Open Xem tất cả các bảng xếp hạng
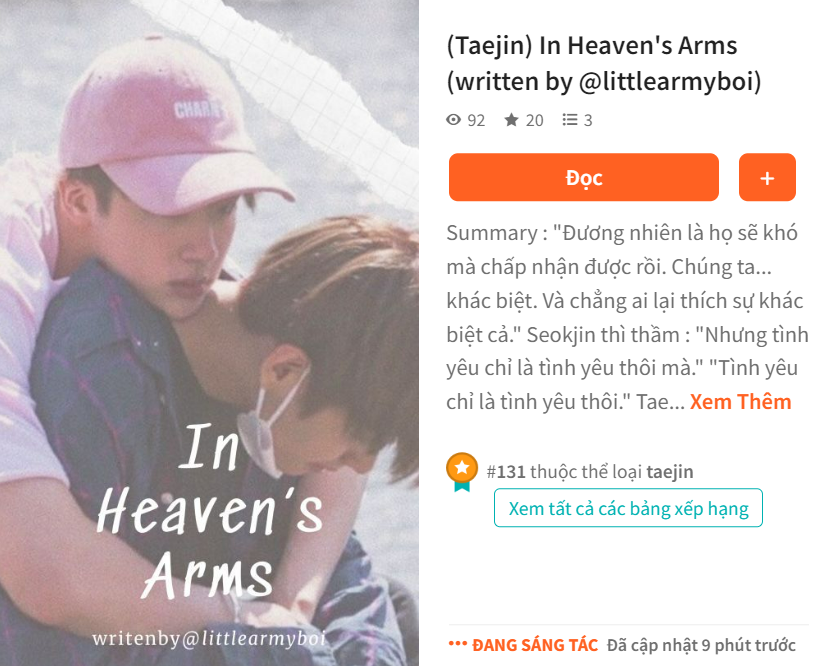This screenshot has height=666, width=832. coord(628,508)
